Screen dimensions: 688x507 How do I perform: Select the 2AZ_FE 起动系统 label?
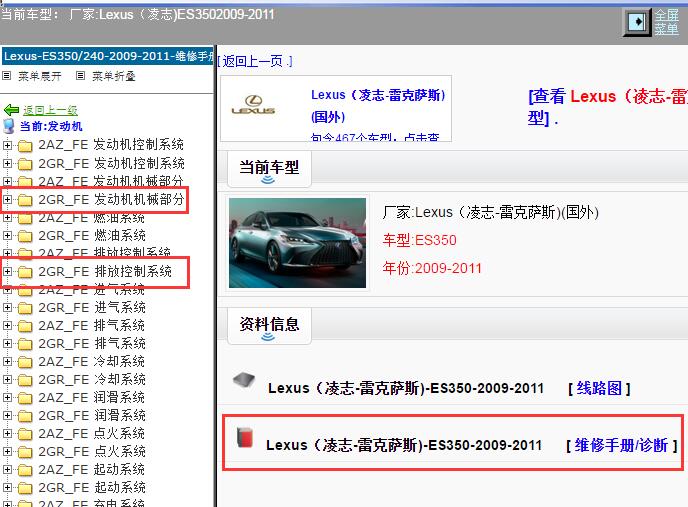pos(92,469)
